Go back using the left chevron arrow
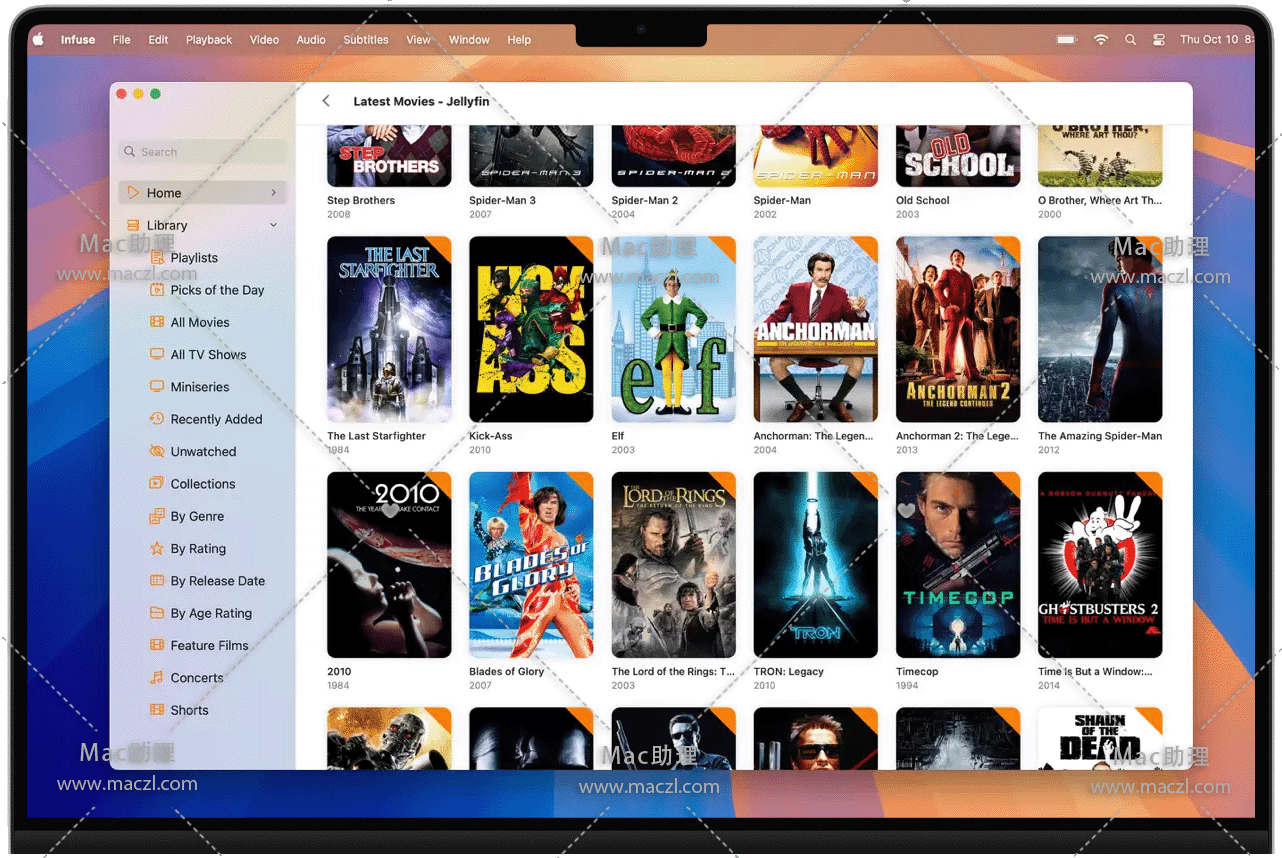This screenshot has height=858, width=1282. pyautogui.click(x=326, y=101)
